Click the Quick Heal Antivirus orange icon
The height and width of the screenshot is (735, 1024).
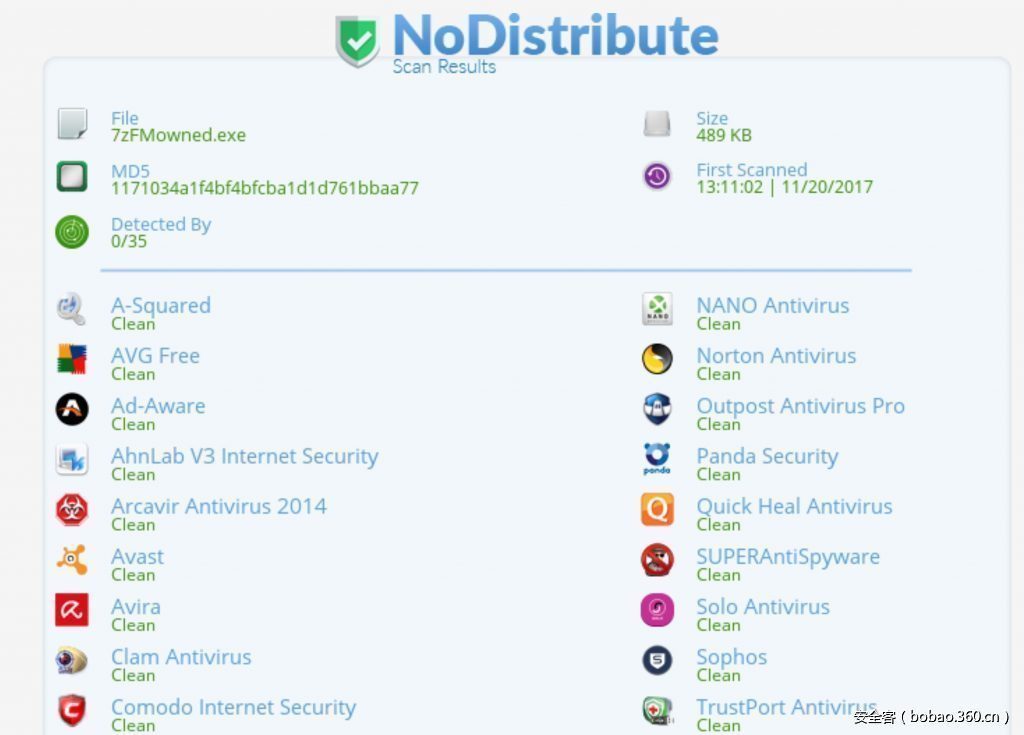coord(657,510)
